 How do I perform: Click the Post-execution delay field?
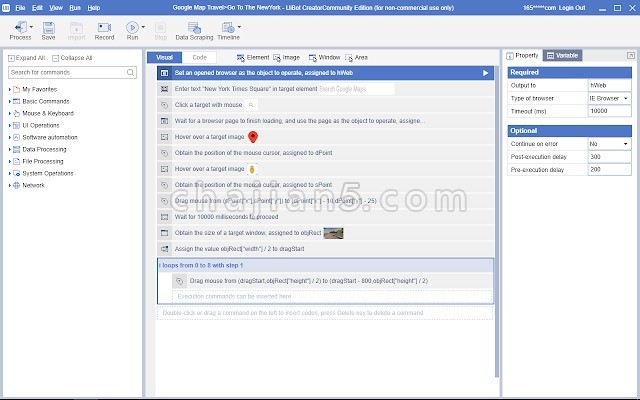(609, 157)
